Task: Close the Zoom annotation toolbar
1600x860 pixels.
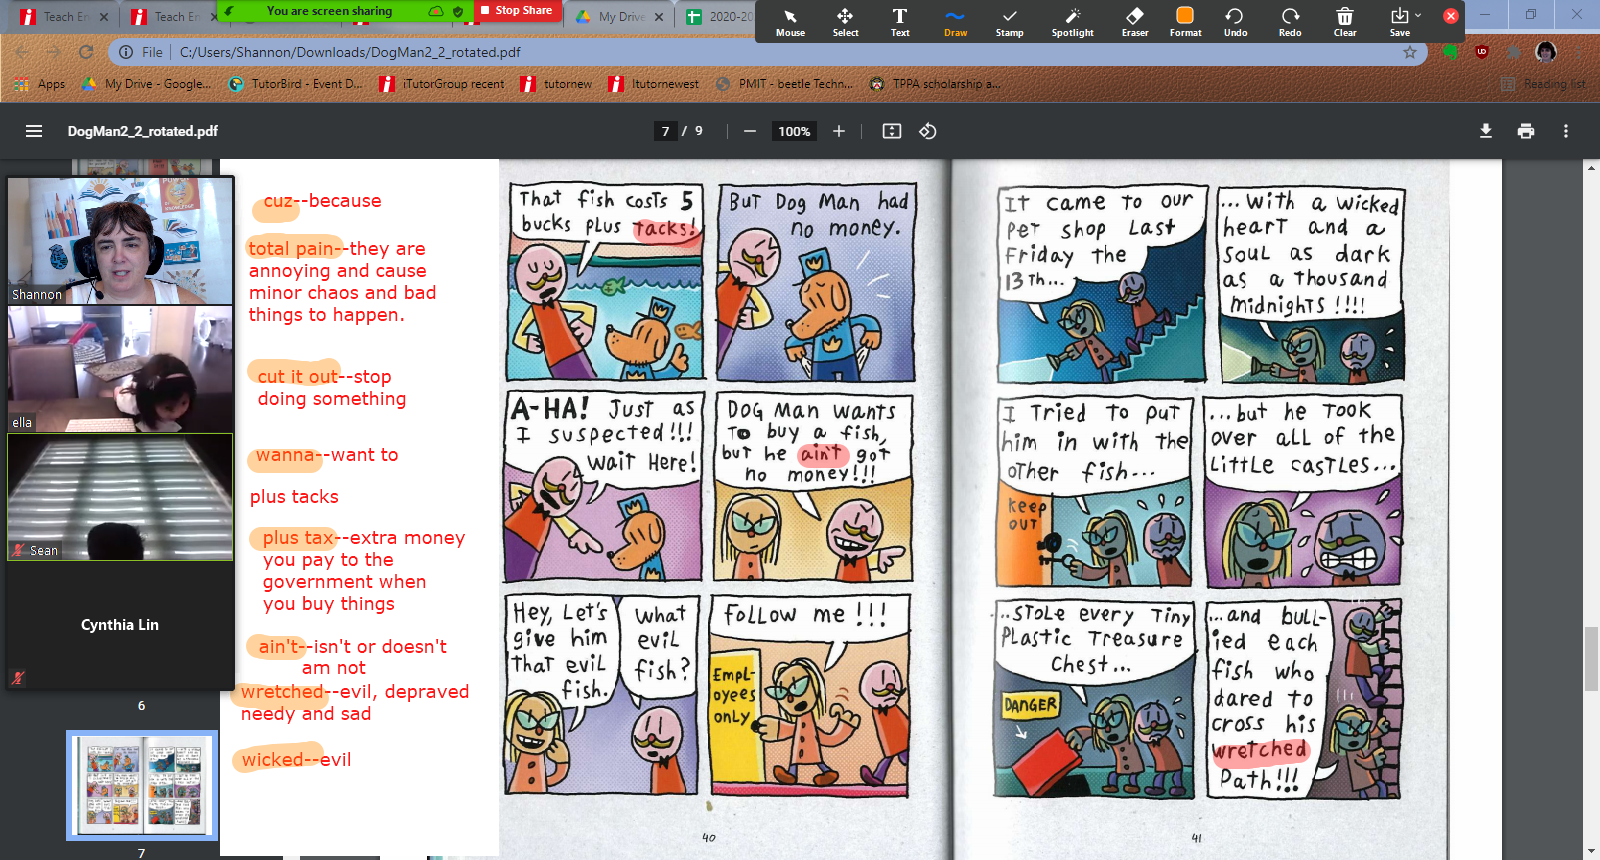Action: 1451,16
